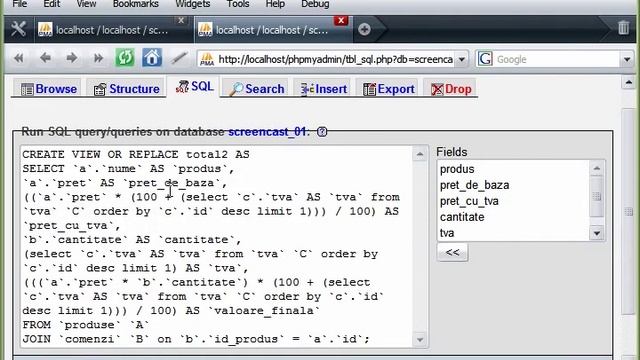Open the SQL tab
Screen dimensions: 640x360
coord(194,87)
